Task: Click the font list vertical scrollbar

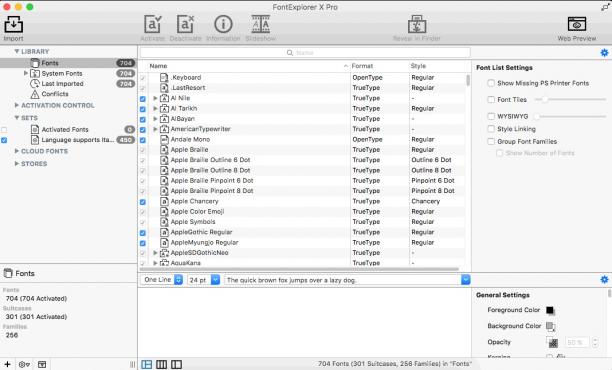Action: [x=468, y=80]
